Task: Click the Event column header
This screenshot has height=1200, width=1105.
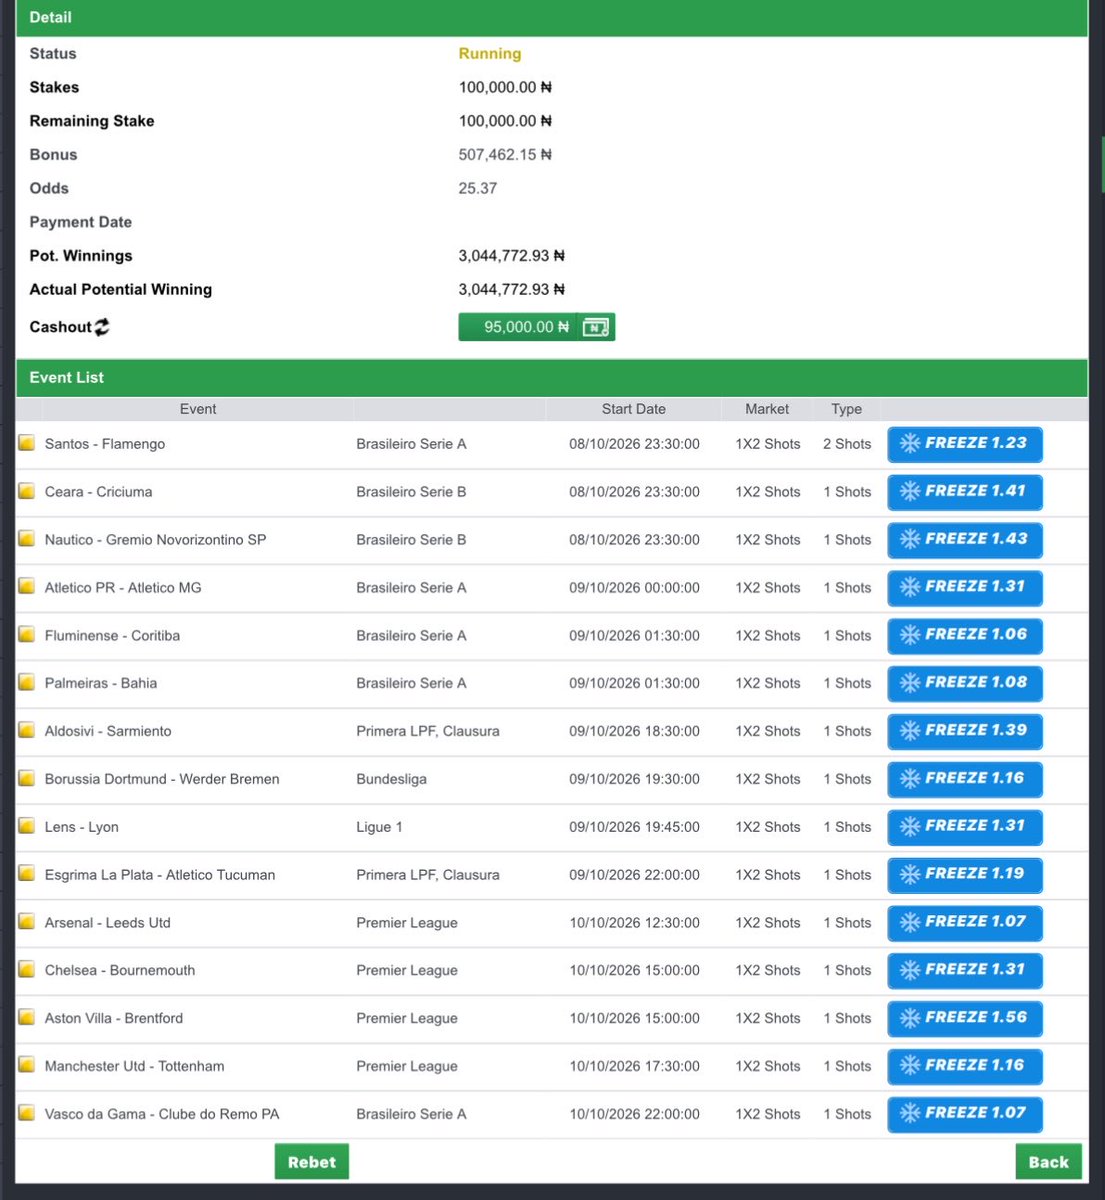Action: point(198,409)
